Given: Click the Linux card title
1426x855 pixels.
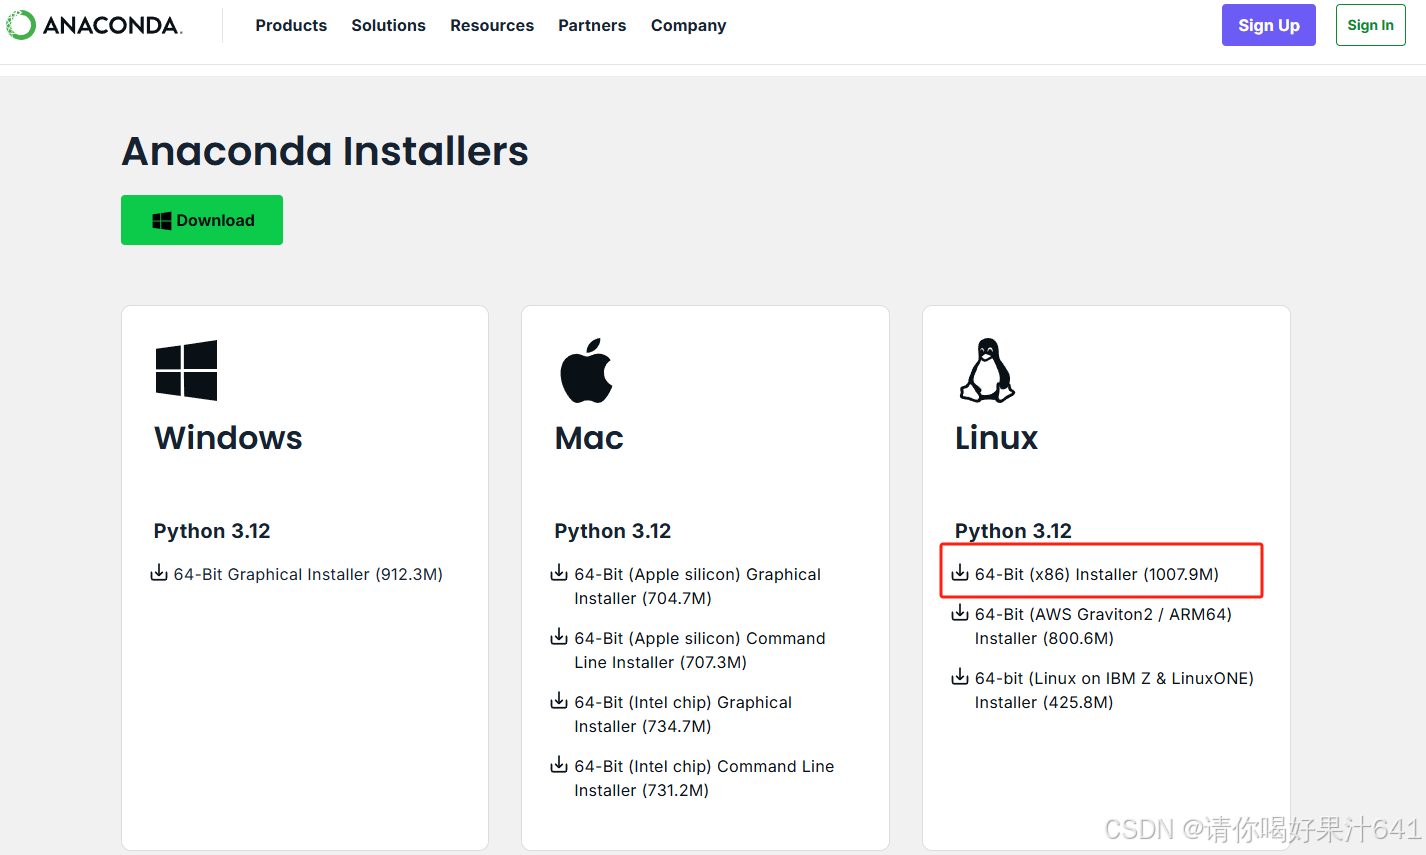Looking at the screenshot, I should pyautogui.click(x=996, y=438).
